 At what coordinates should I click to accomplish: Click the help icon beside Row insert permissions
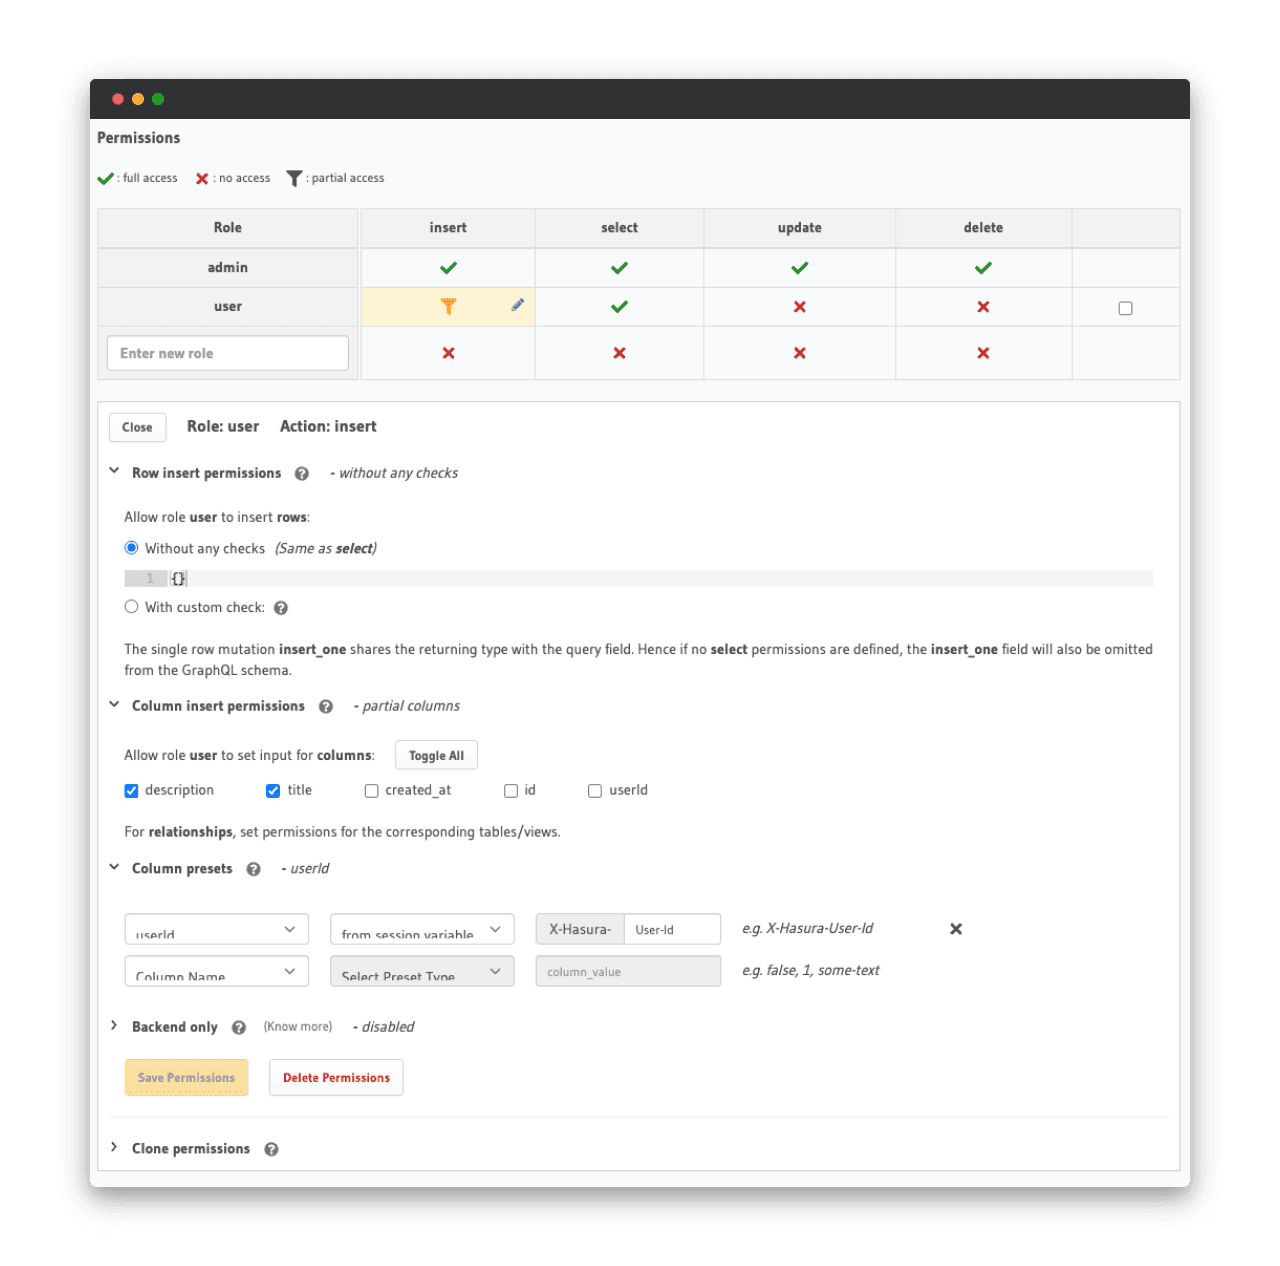[302, 474]
